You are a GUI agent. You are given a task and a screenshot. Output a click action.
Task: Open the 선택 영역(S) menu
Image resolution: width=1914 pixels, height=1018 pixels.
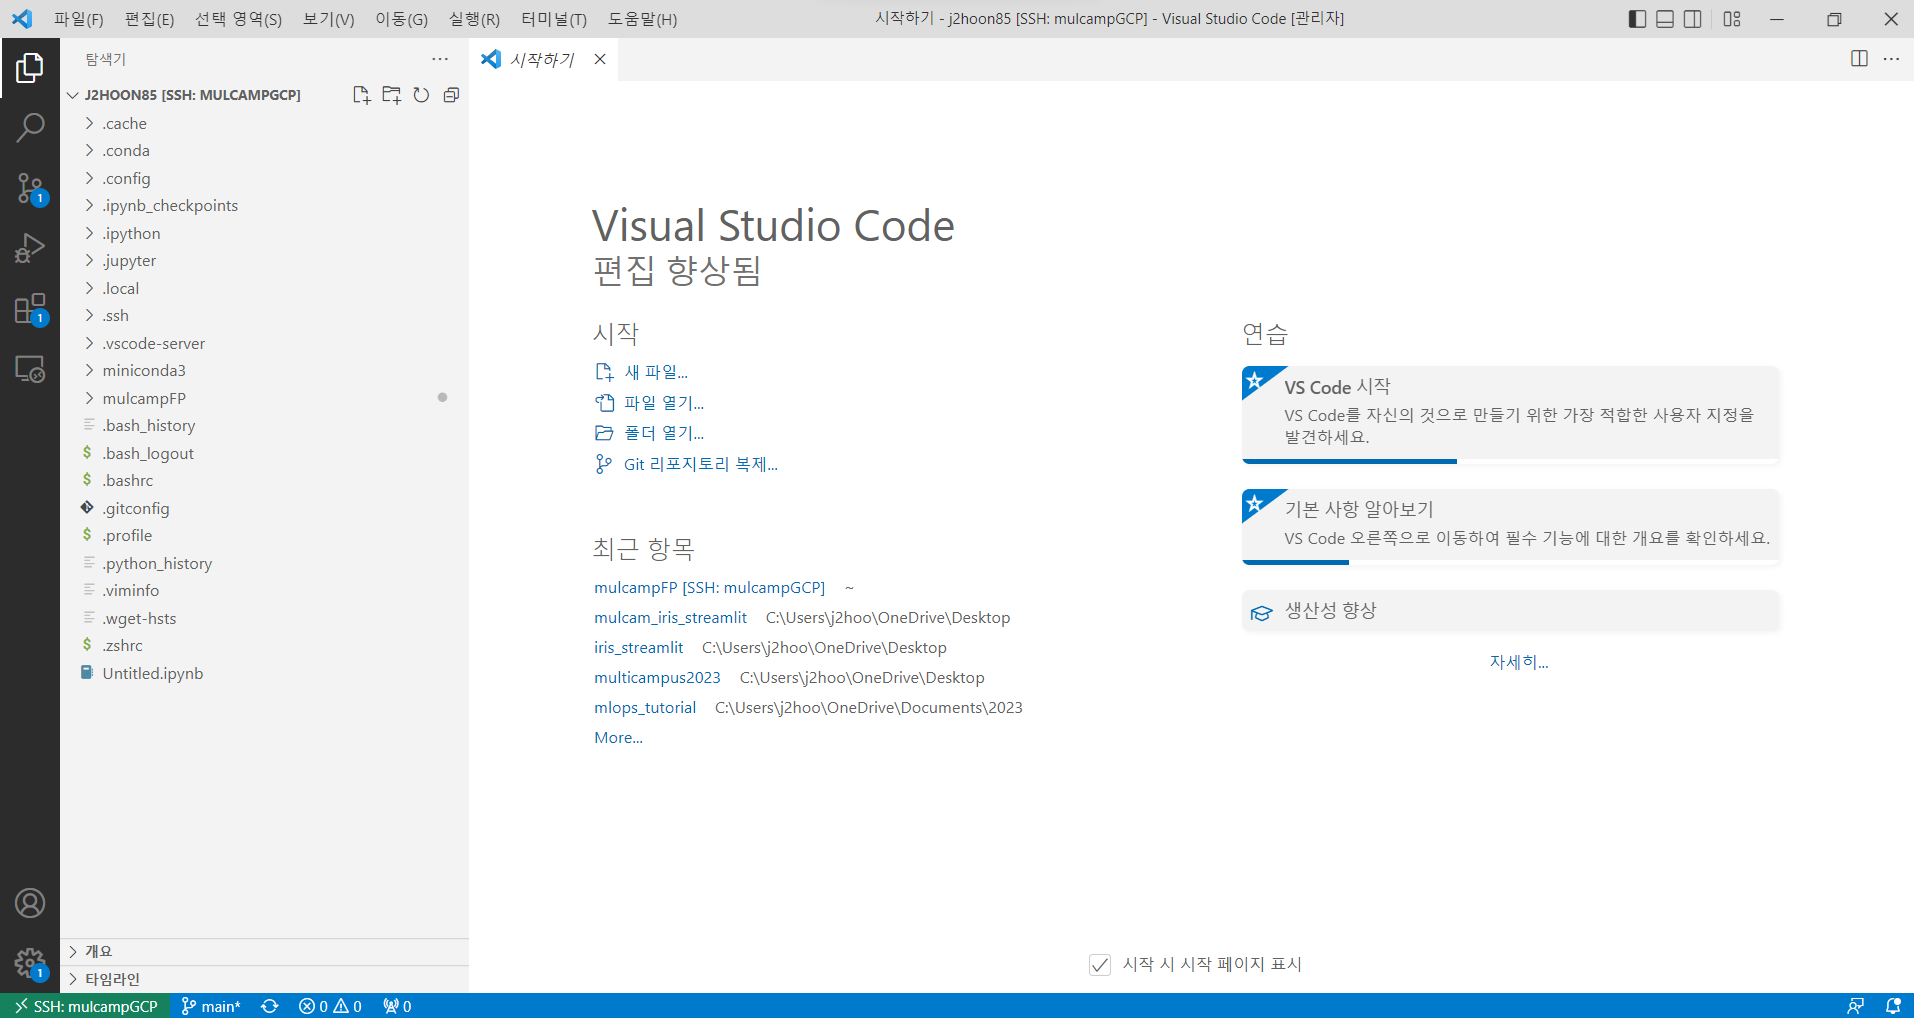[238, 19]
